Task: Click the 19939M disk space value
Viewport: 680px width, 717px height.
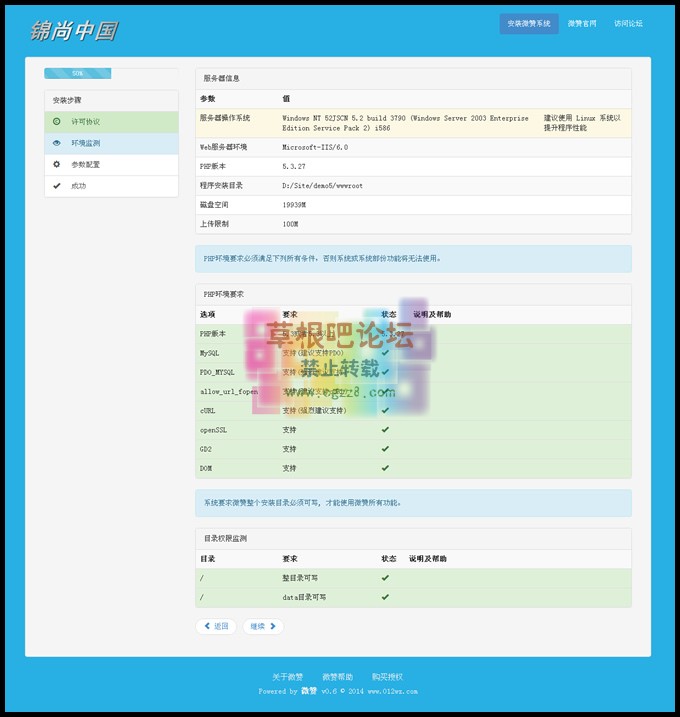Action: pos(294,205)
